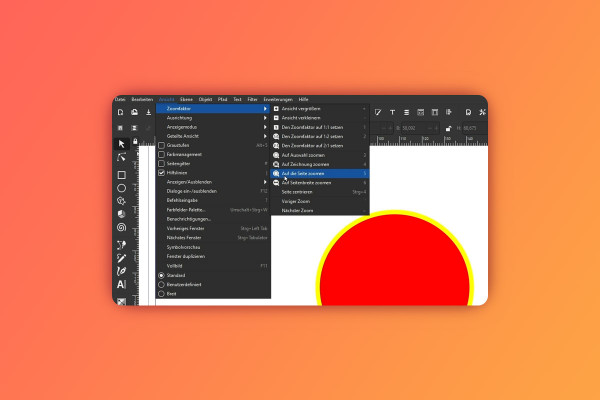Click the Select all objects icon
The height and width of the screenshot is (400, 600).
[x=120, y=128]
